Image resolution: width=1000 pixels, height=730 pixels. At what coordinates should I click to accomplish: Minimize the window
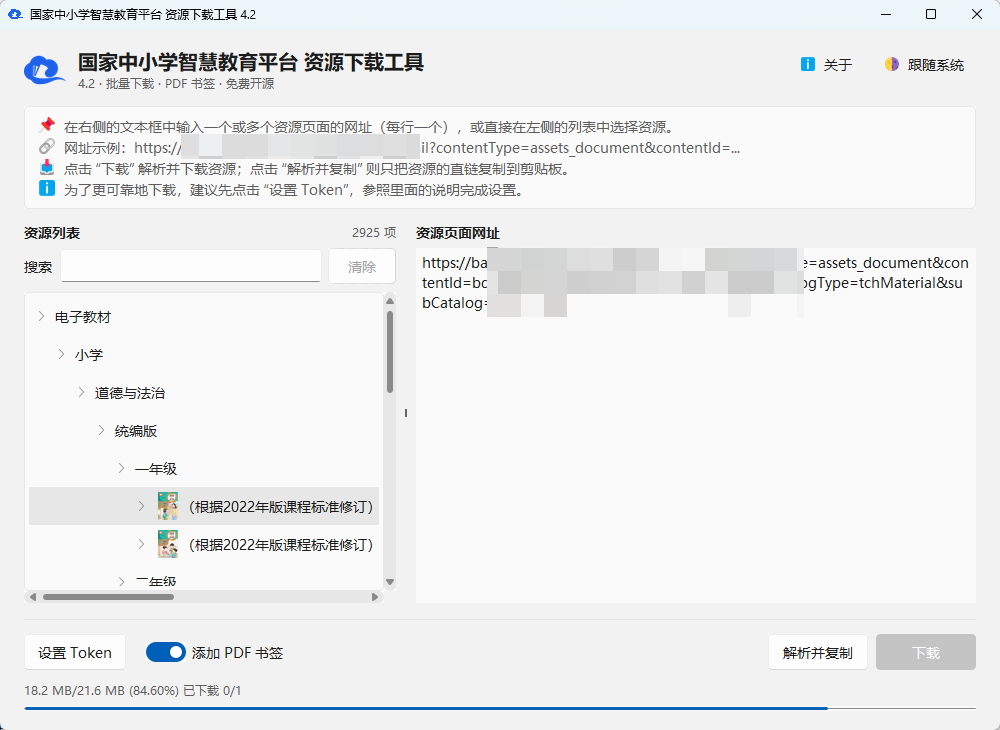click(x=885, y=14)
